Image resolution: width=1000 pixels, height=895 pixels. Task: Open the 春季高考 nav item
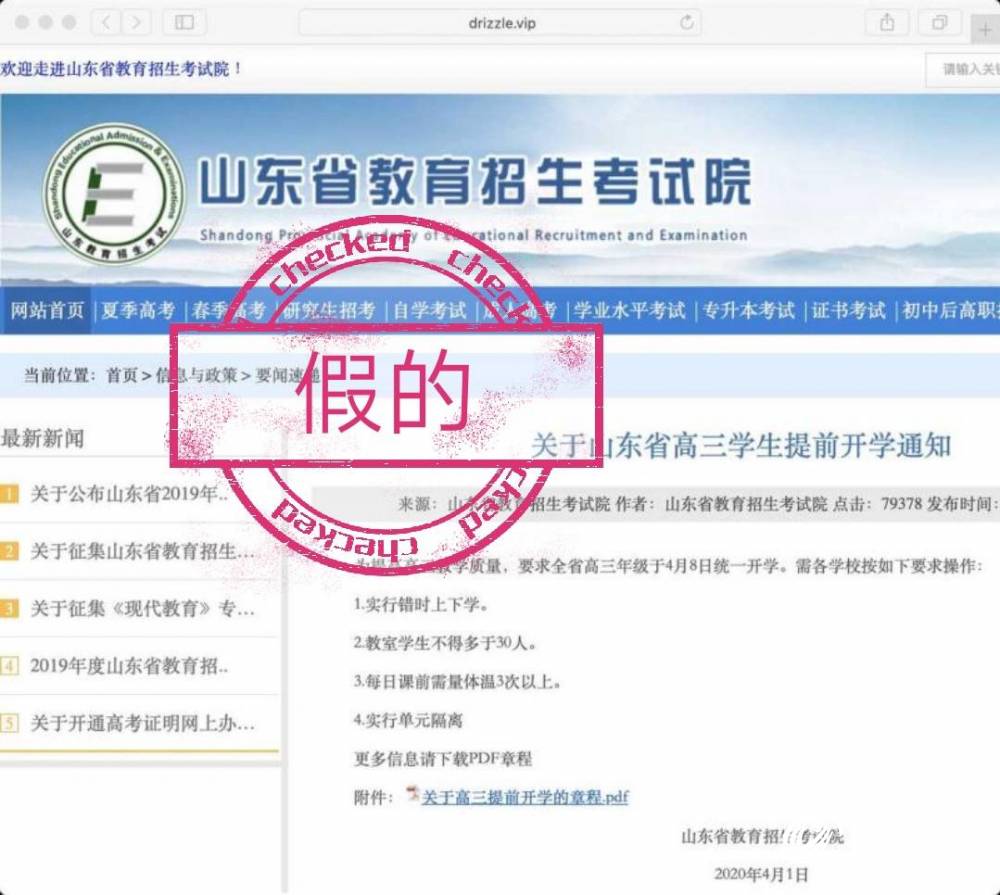coord(228,311)
